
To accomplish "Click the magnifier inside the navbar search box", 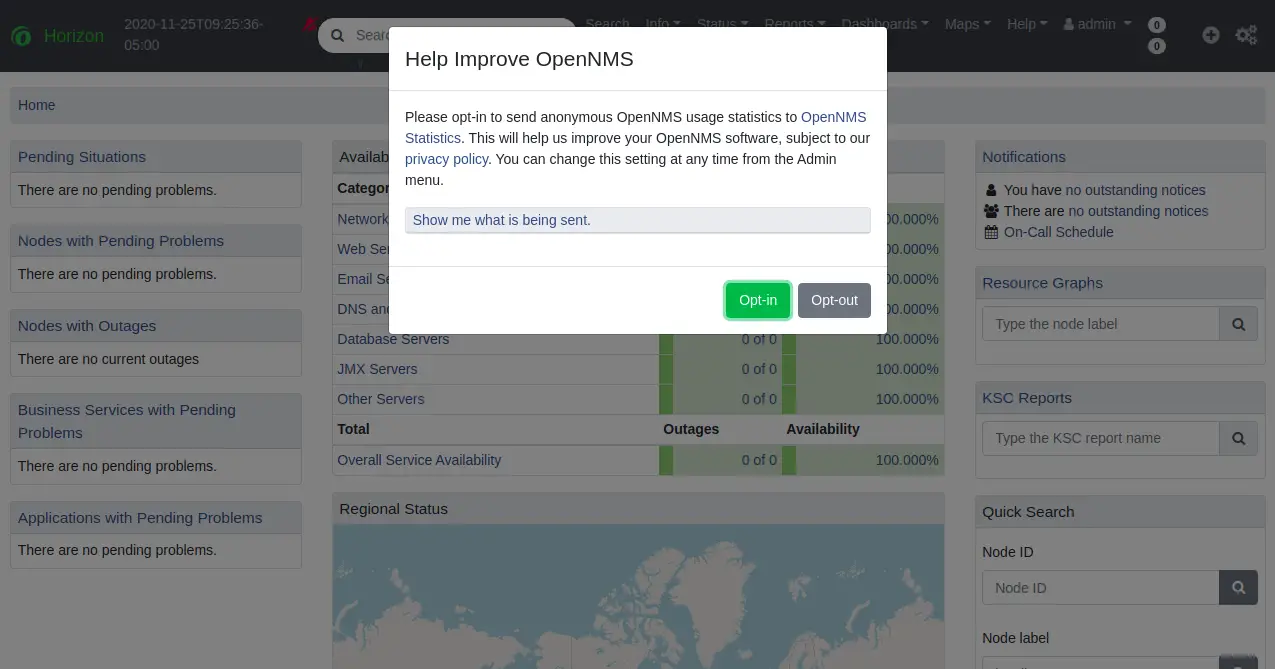I will (336, 35).
